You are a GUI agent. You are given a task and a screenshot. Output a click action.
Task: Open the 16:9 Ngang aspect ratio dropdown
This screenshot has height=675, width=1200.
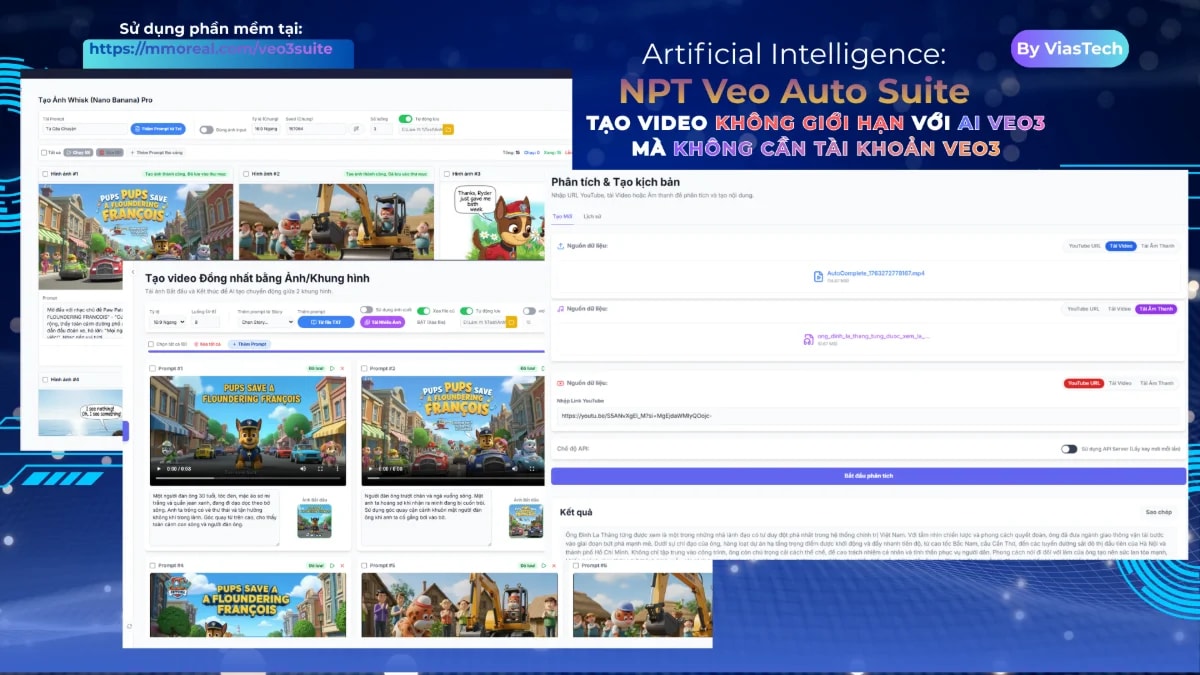click(166, 322)
